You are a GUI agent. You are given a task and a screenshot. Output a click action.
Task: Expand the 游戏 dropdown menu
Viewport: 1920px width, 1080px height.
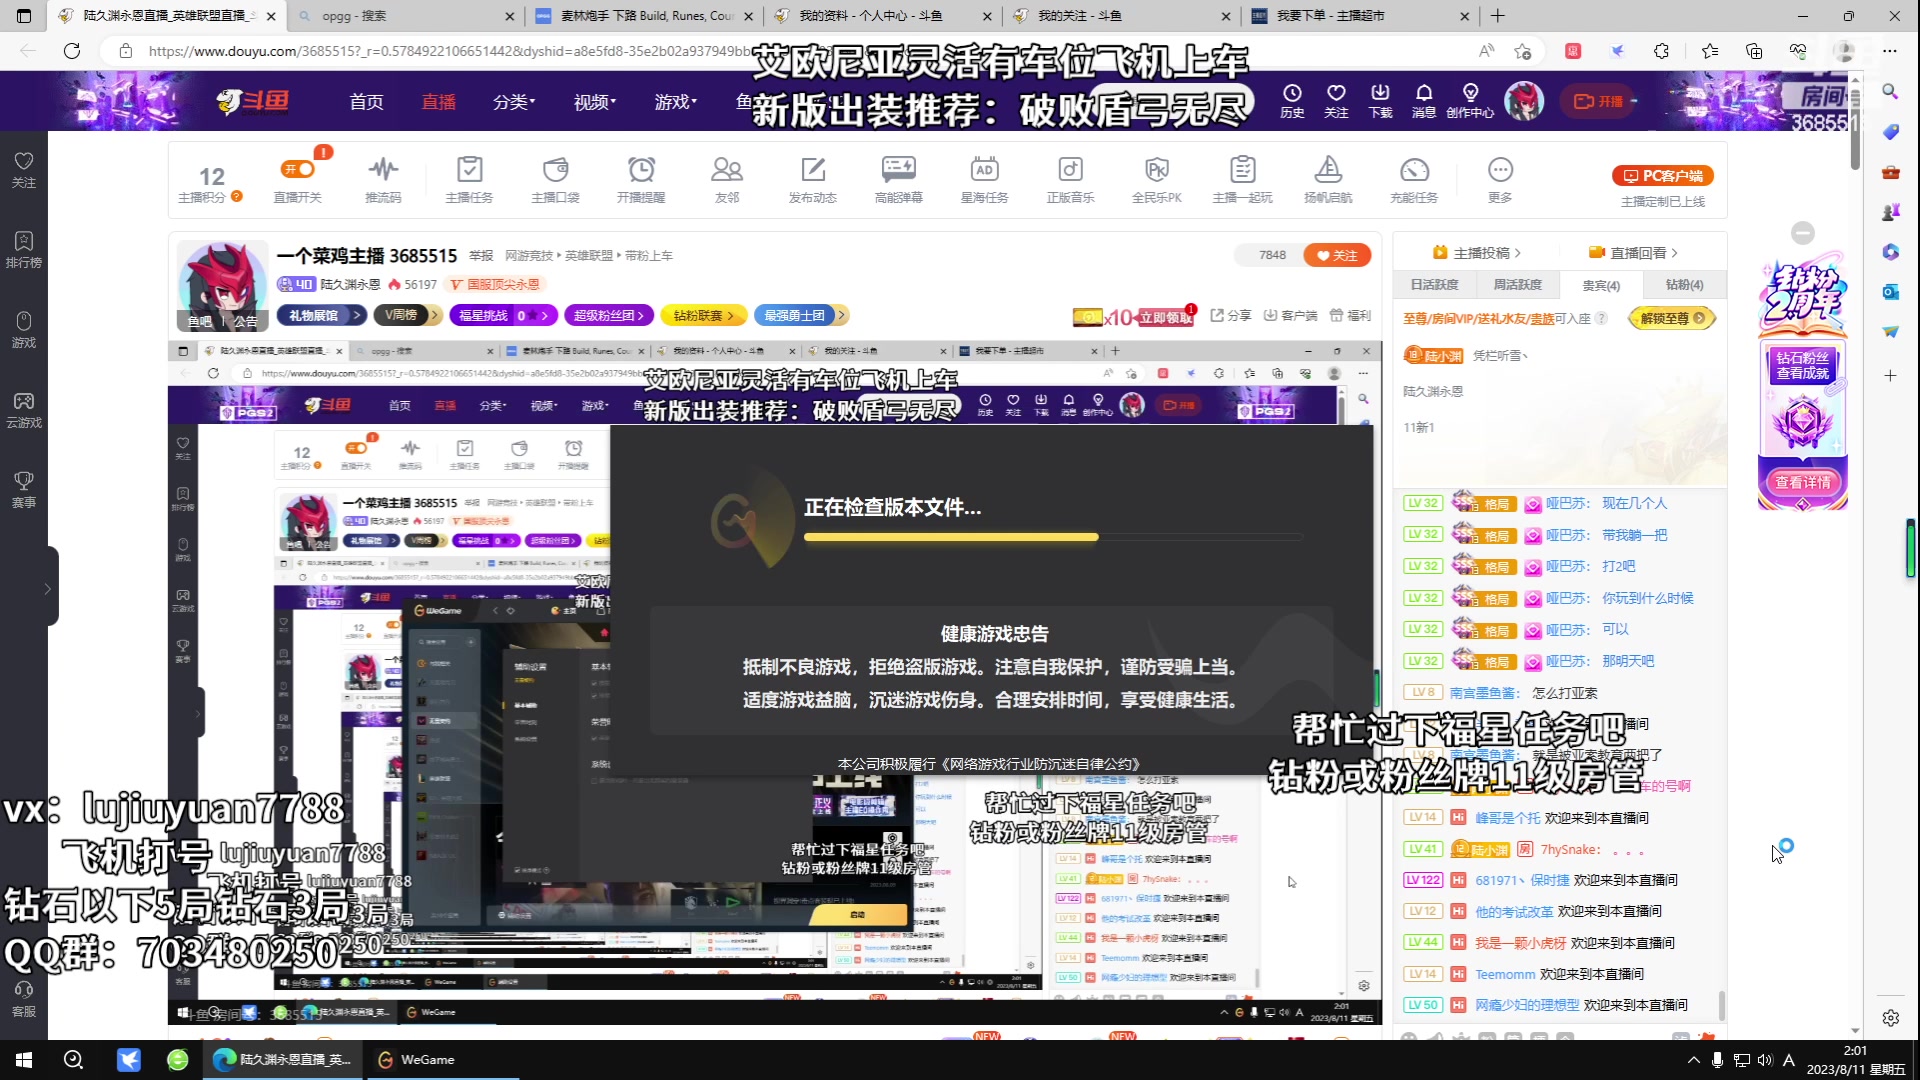[676, 102]
